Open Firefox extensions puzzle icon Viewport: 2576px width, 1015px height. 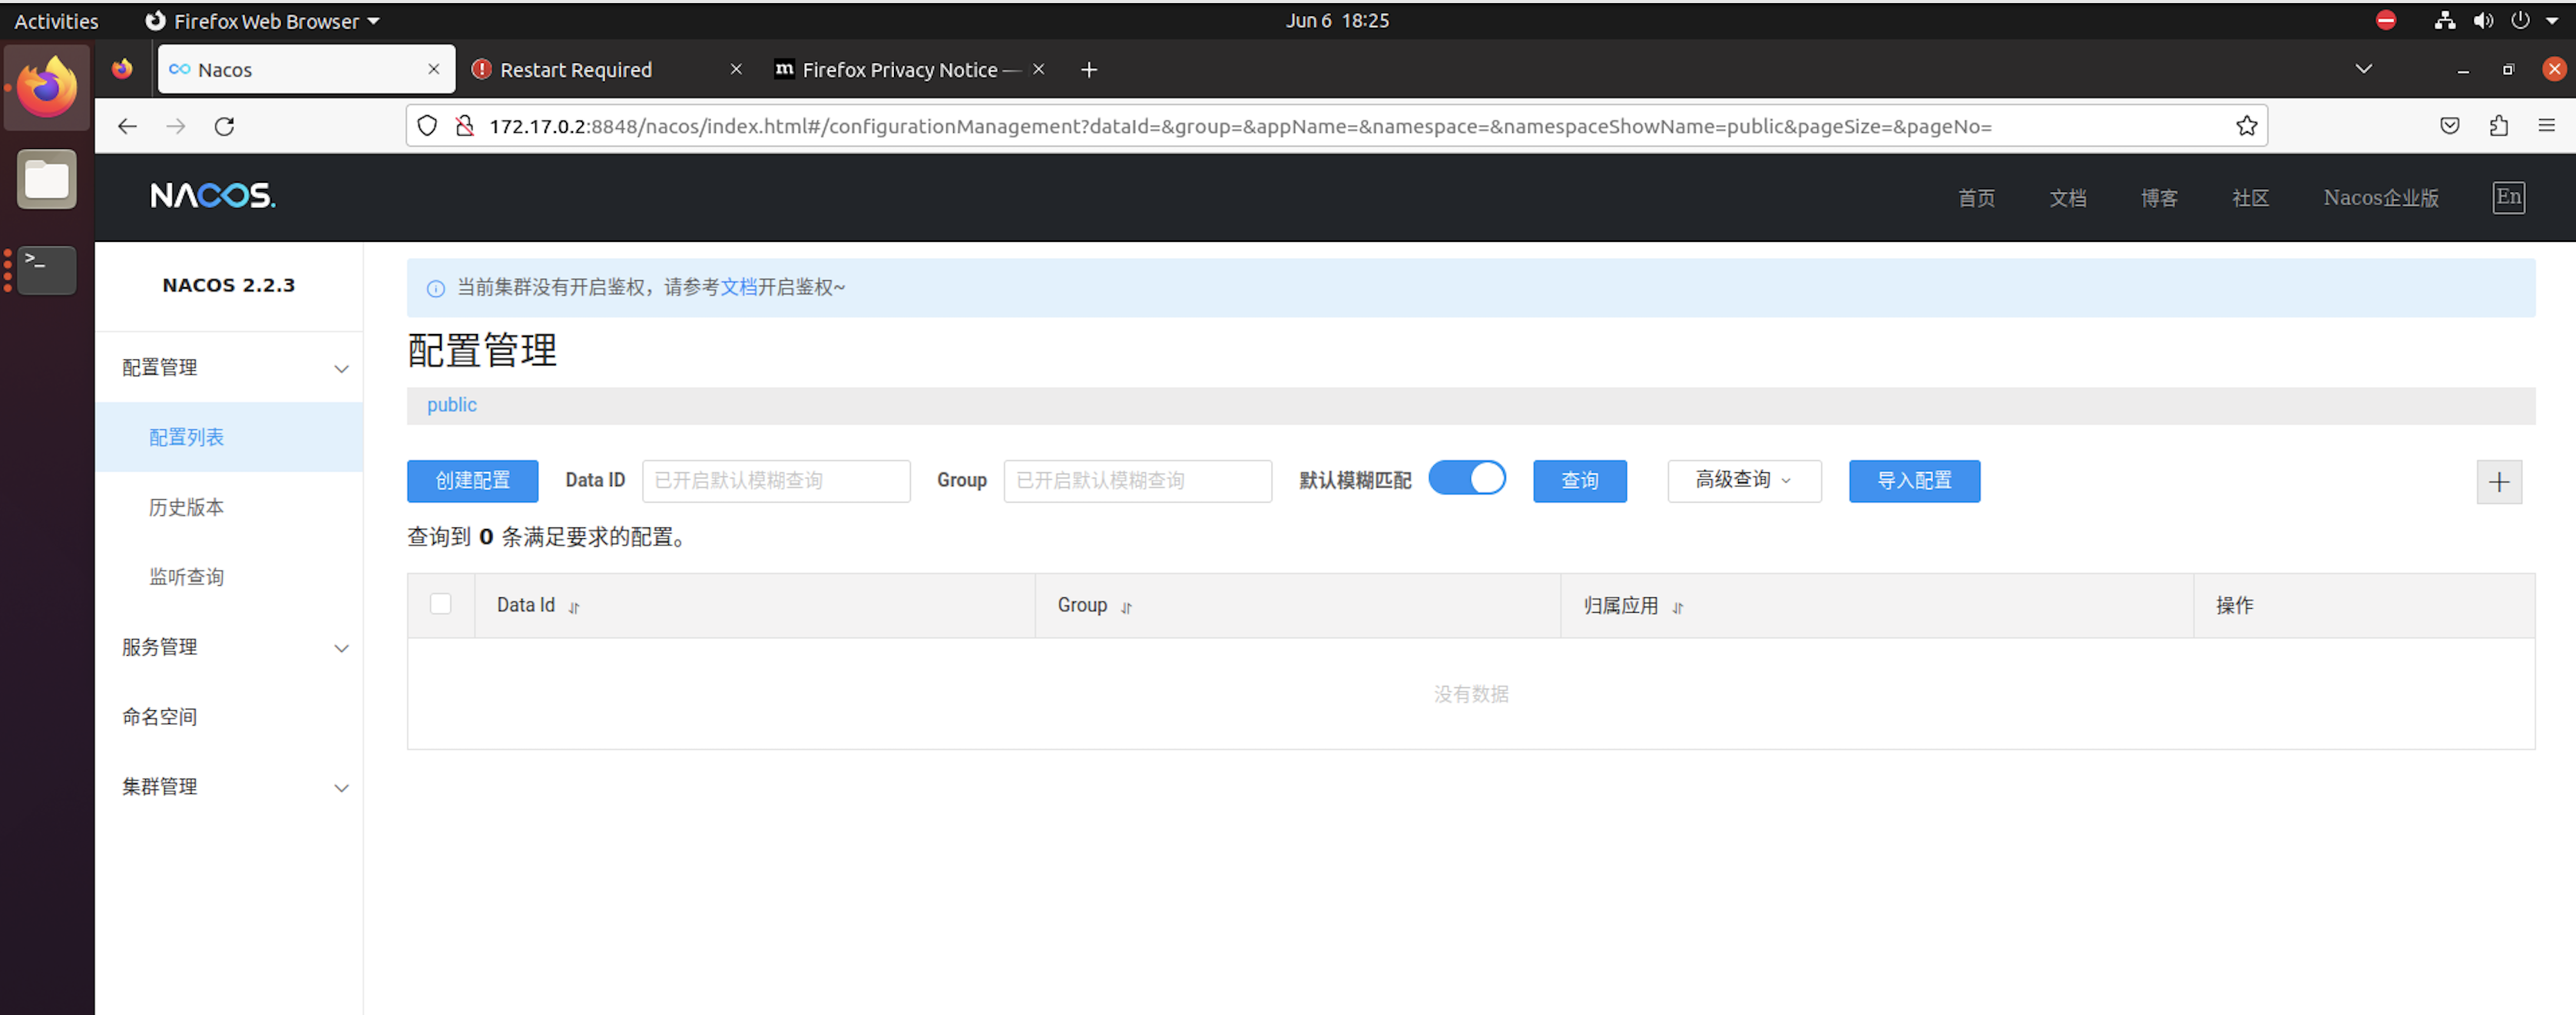2498,126
